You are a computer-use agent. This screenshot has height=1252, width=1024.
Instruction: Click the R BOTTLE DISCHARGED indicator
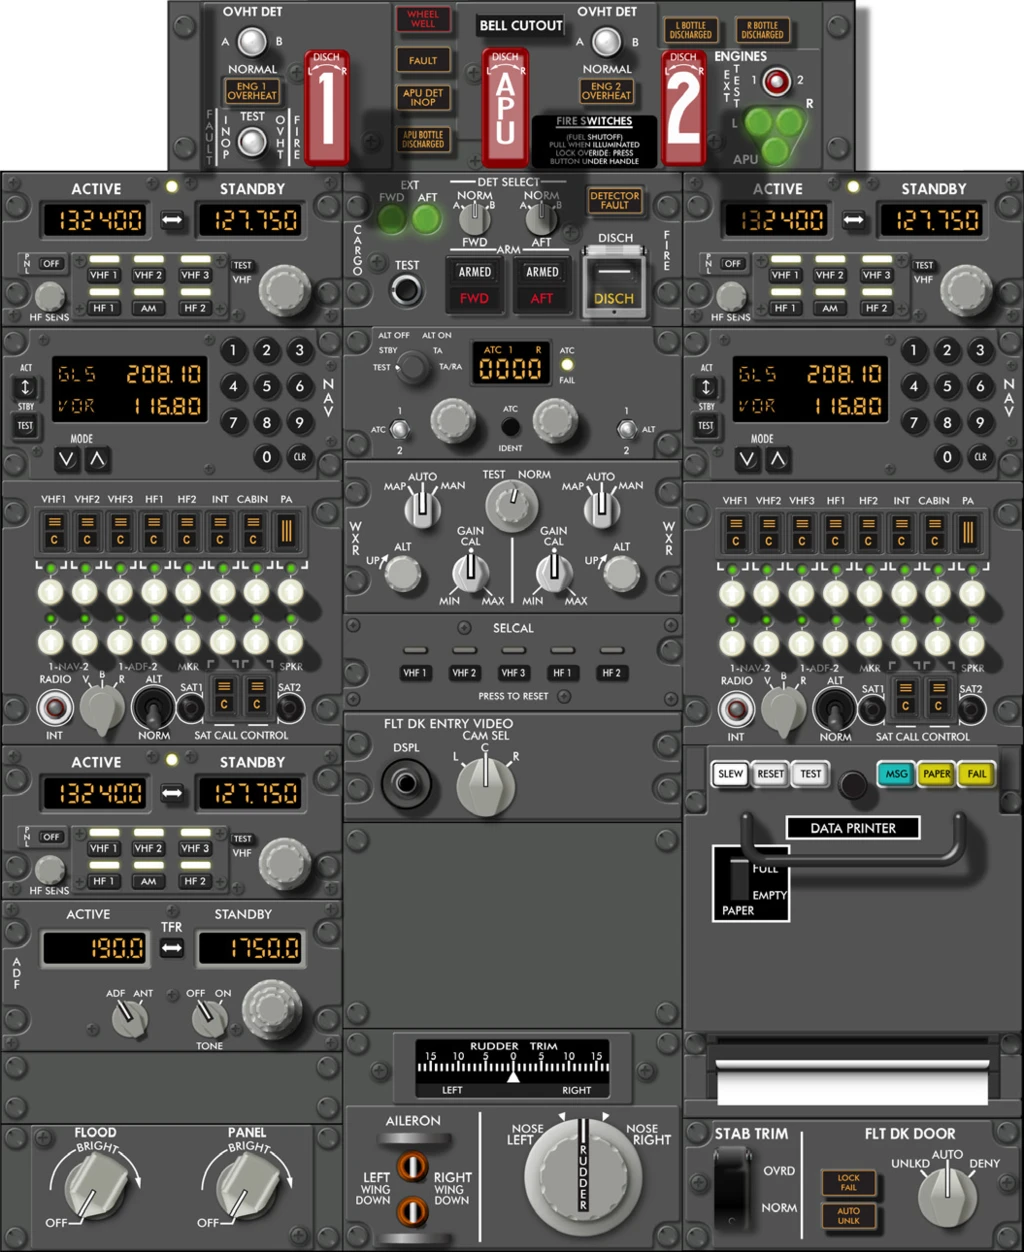763,30
